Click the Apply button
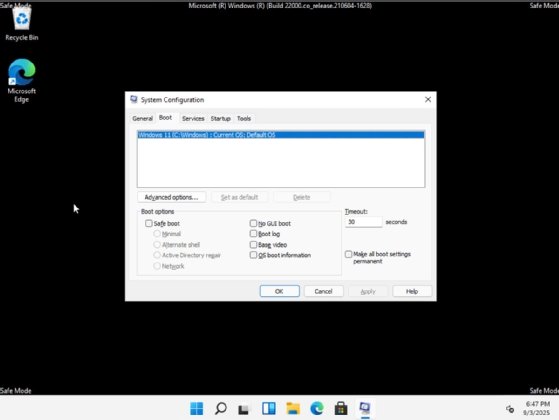Viewport: 559px width, 420px height. (368, 291)
